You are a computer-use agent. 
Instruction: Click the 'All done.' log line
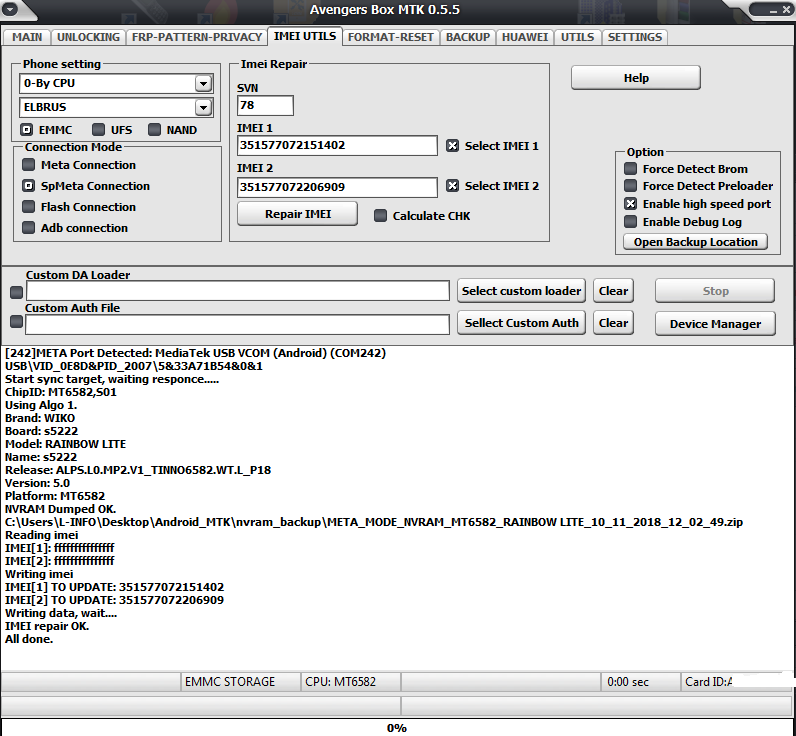click(x=29, y=639)
